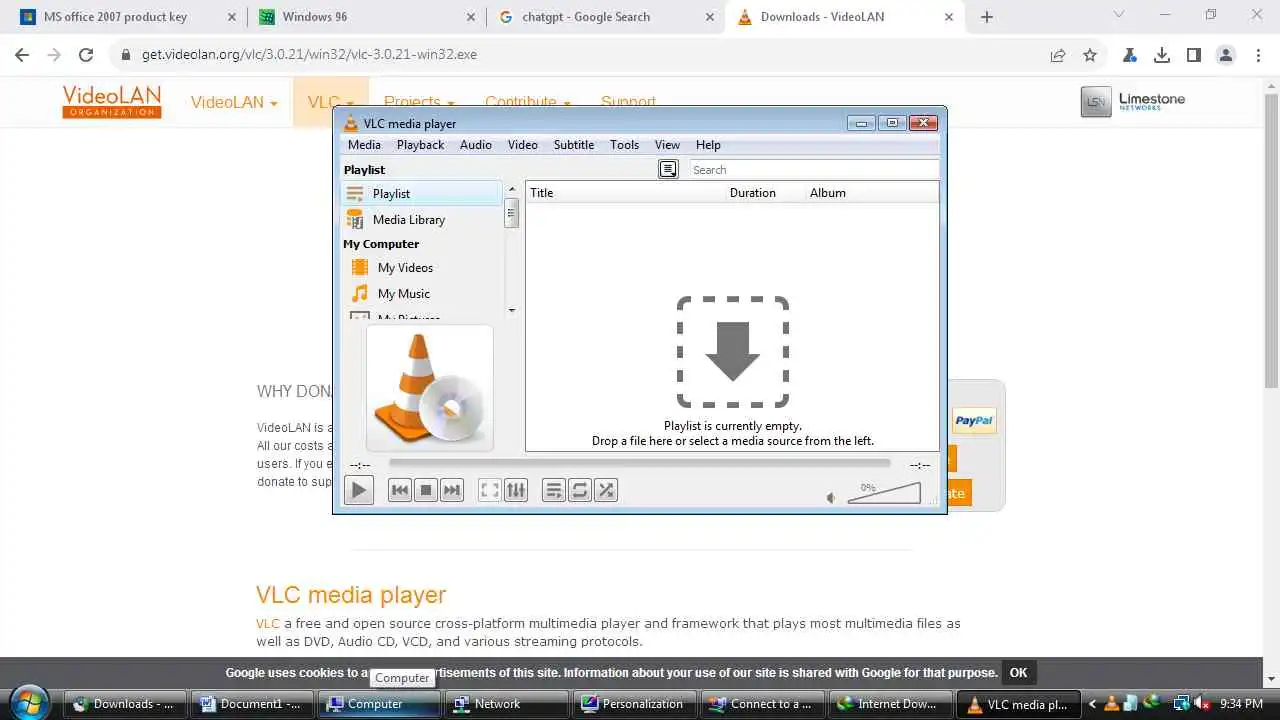Switch to Personalization window in taskbar
This screenshot has width=1280, height=720.
tap(633, 704)
